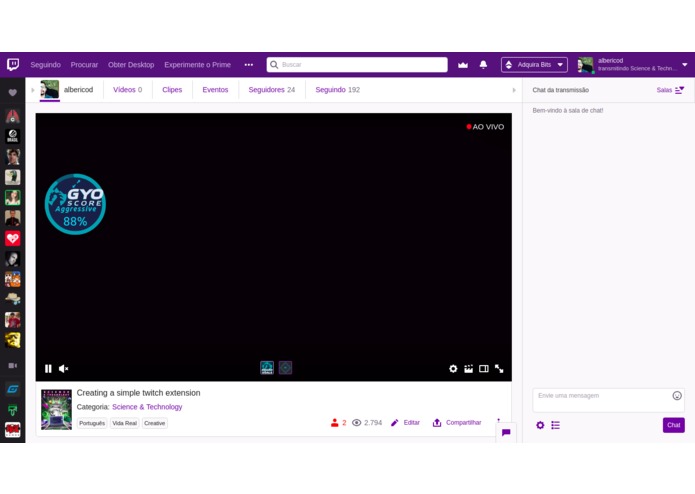Click the purple chat bubble icon below player

coord(506,432)
